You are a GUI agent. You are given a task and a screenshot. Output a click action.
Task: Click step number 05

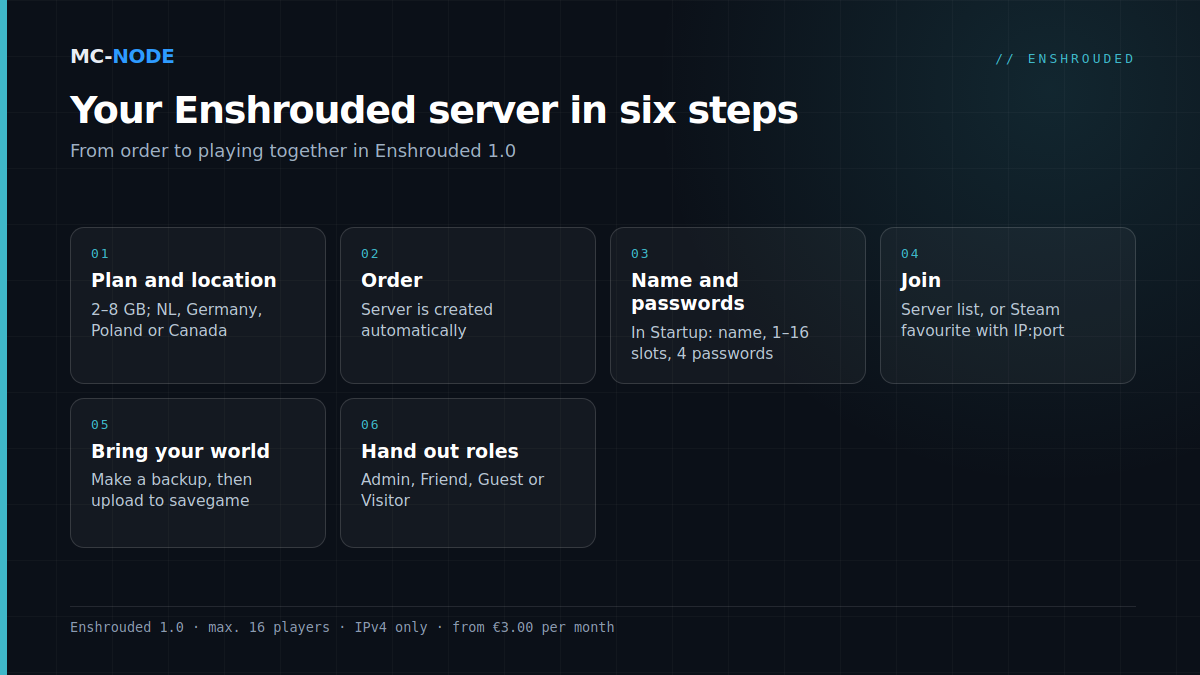tap(100, 425)
